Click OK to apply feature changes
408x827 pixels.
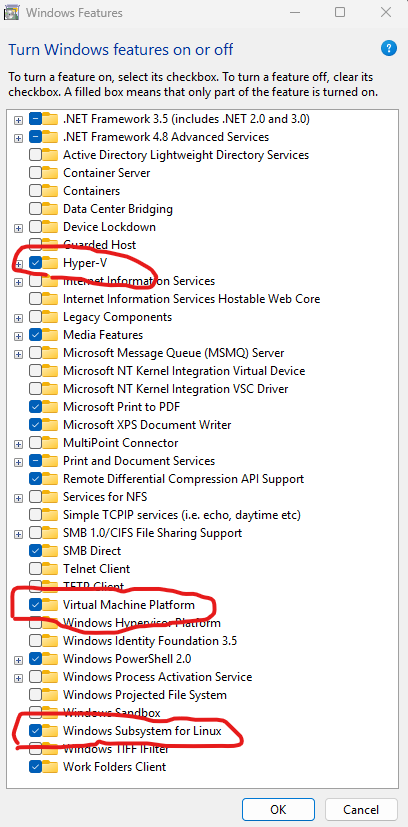(278, 809)
